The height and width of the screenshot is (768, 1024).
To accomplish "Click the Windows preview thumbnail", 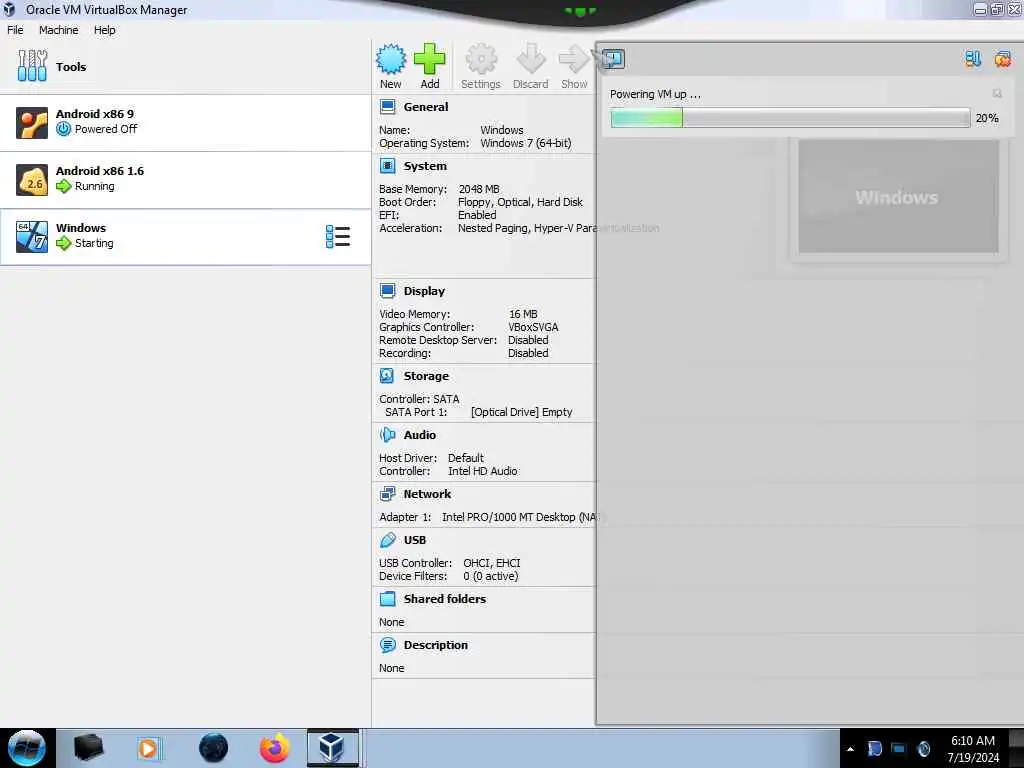I will coord(898,197).
